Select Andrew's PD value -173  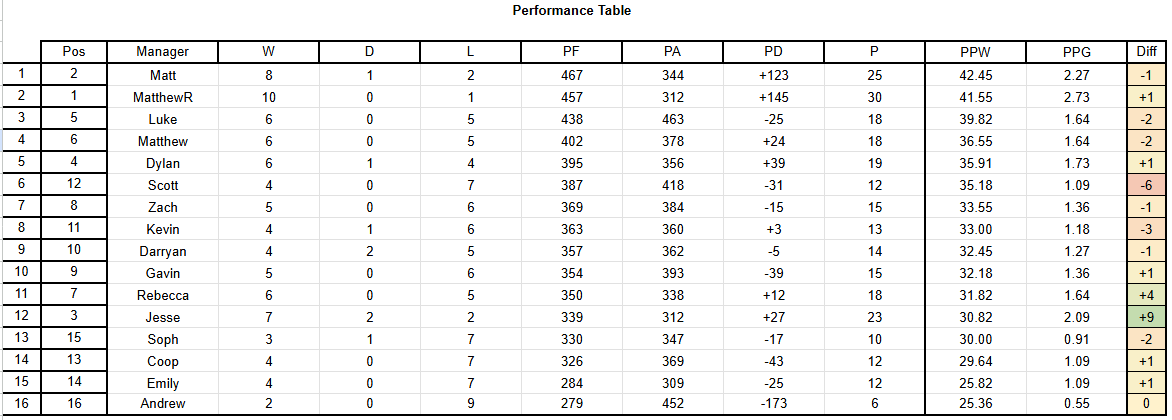click(773, 404)
